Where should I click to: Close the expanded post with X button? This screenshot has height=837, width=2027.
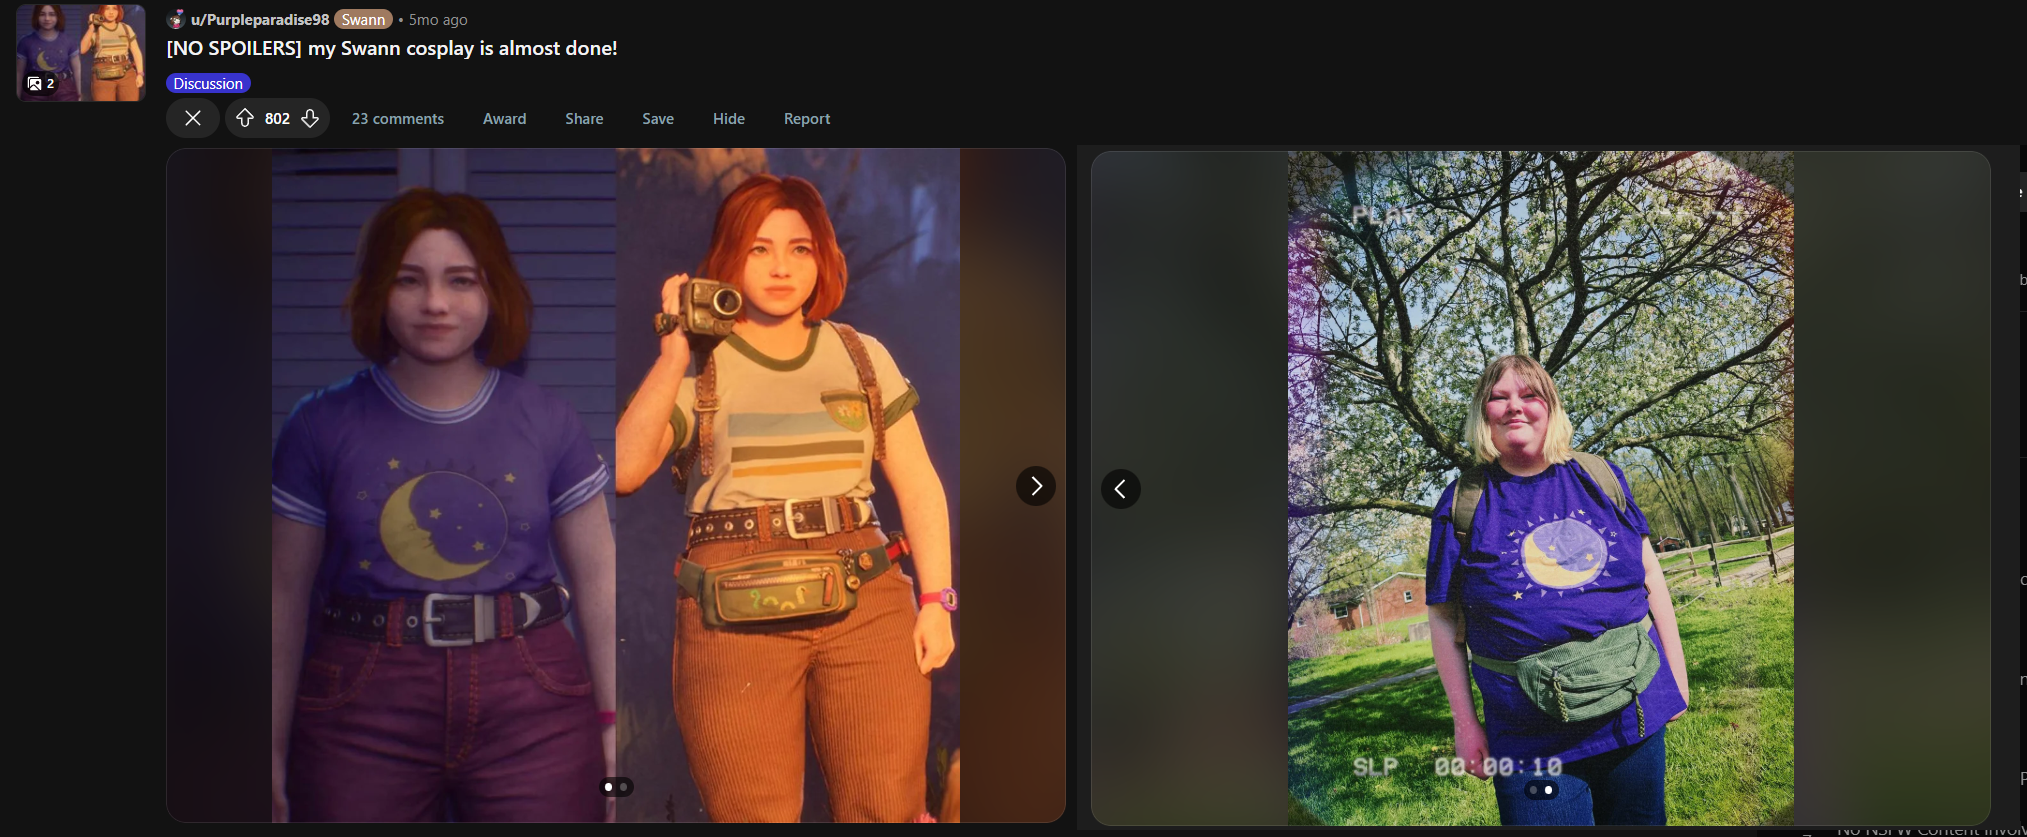(193, 118)
